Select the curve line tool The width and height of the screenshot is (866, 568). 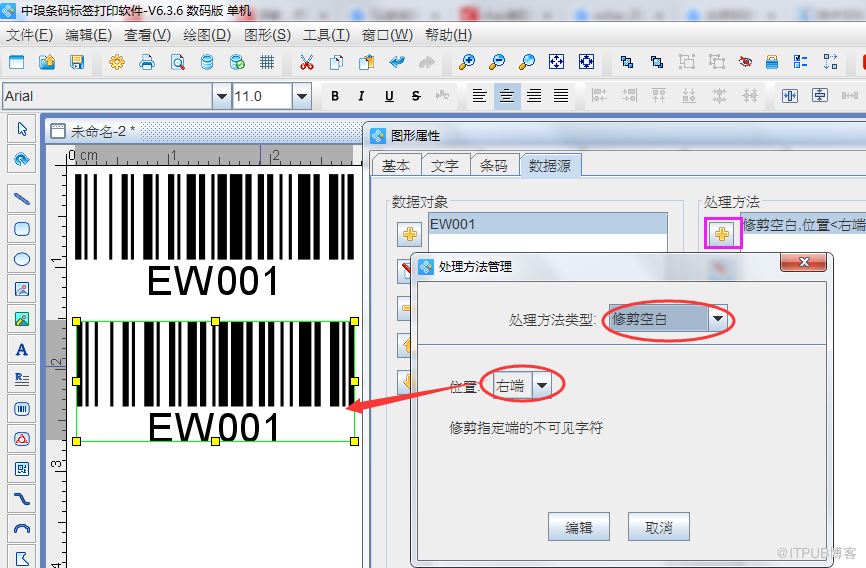pyautogui.click(x=22, y=499)
